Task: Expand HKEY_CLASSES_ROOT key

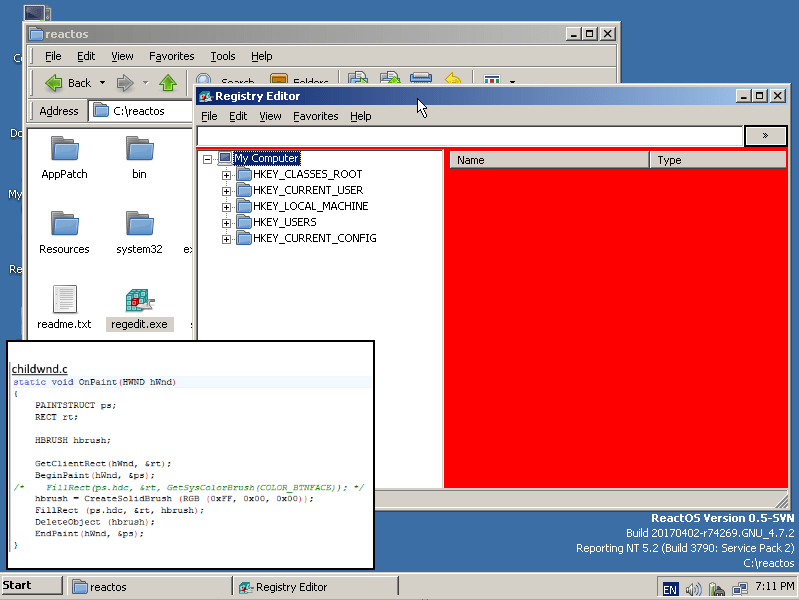Action: point(226,175)
